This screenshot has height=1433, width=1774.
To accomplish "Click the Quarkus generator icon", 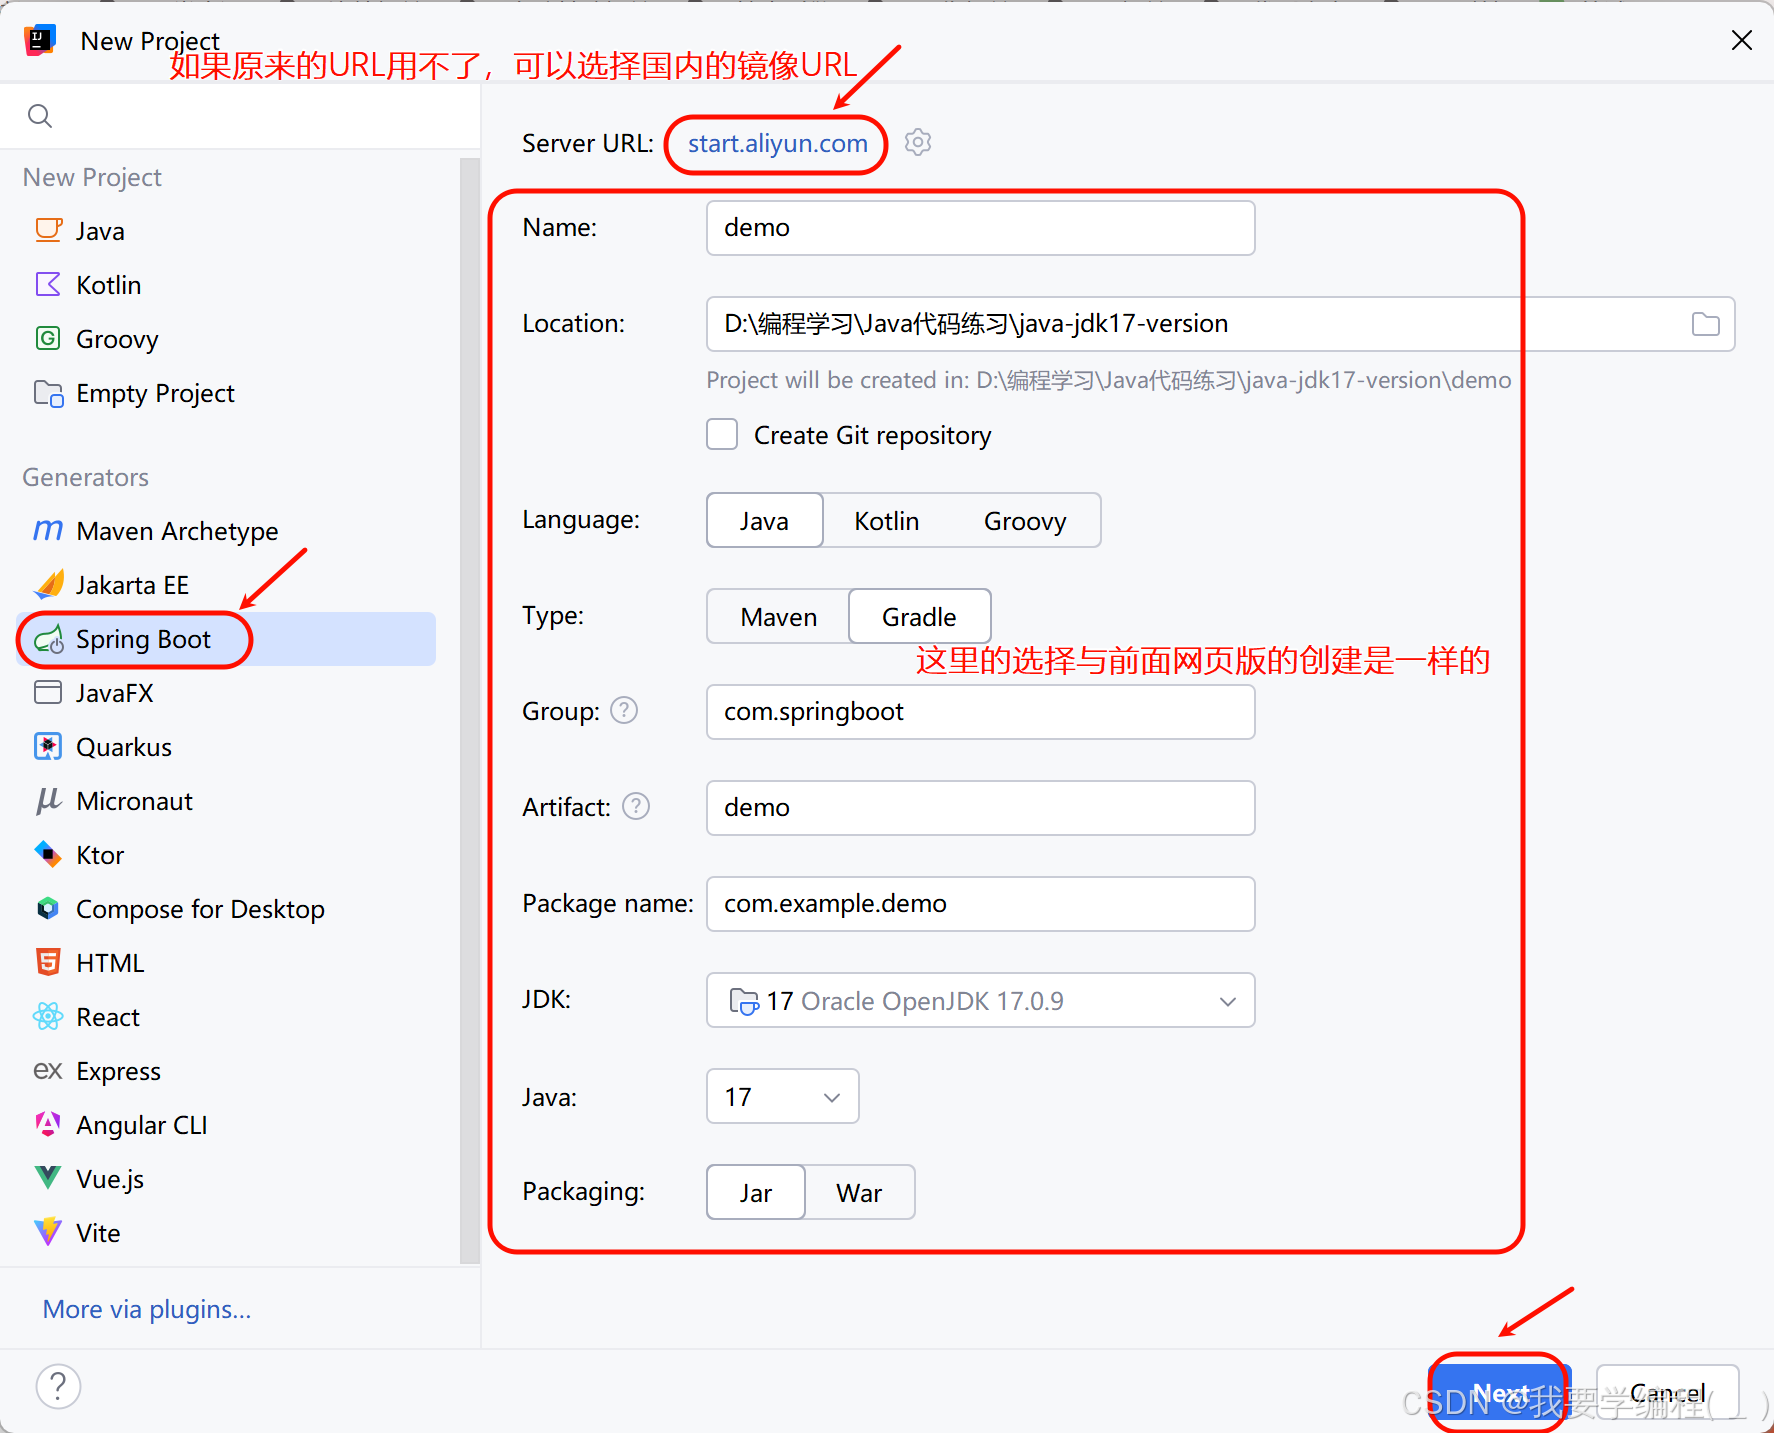I will coord(48,747).
